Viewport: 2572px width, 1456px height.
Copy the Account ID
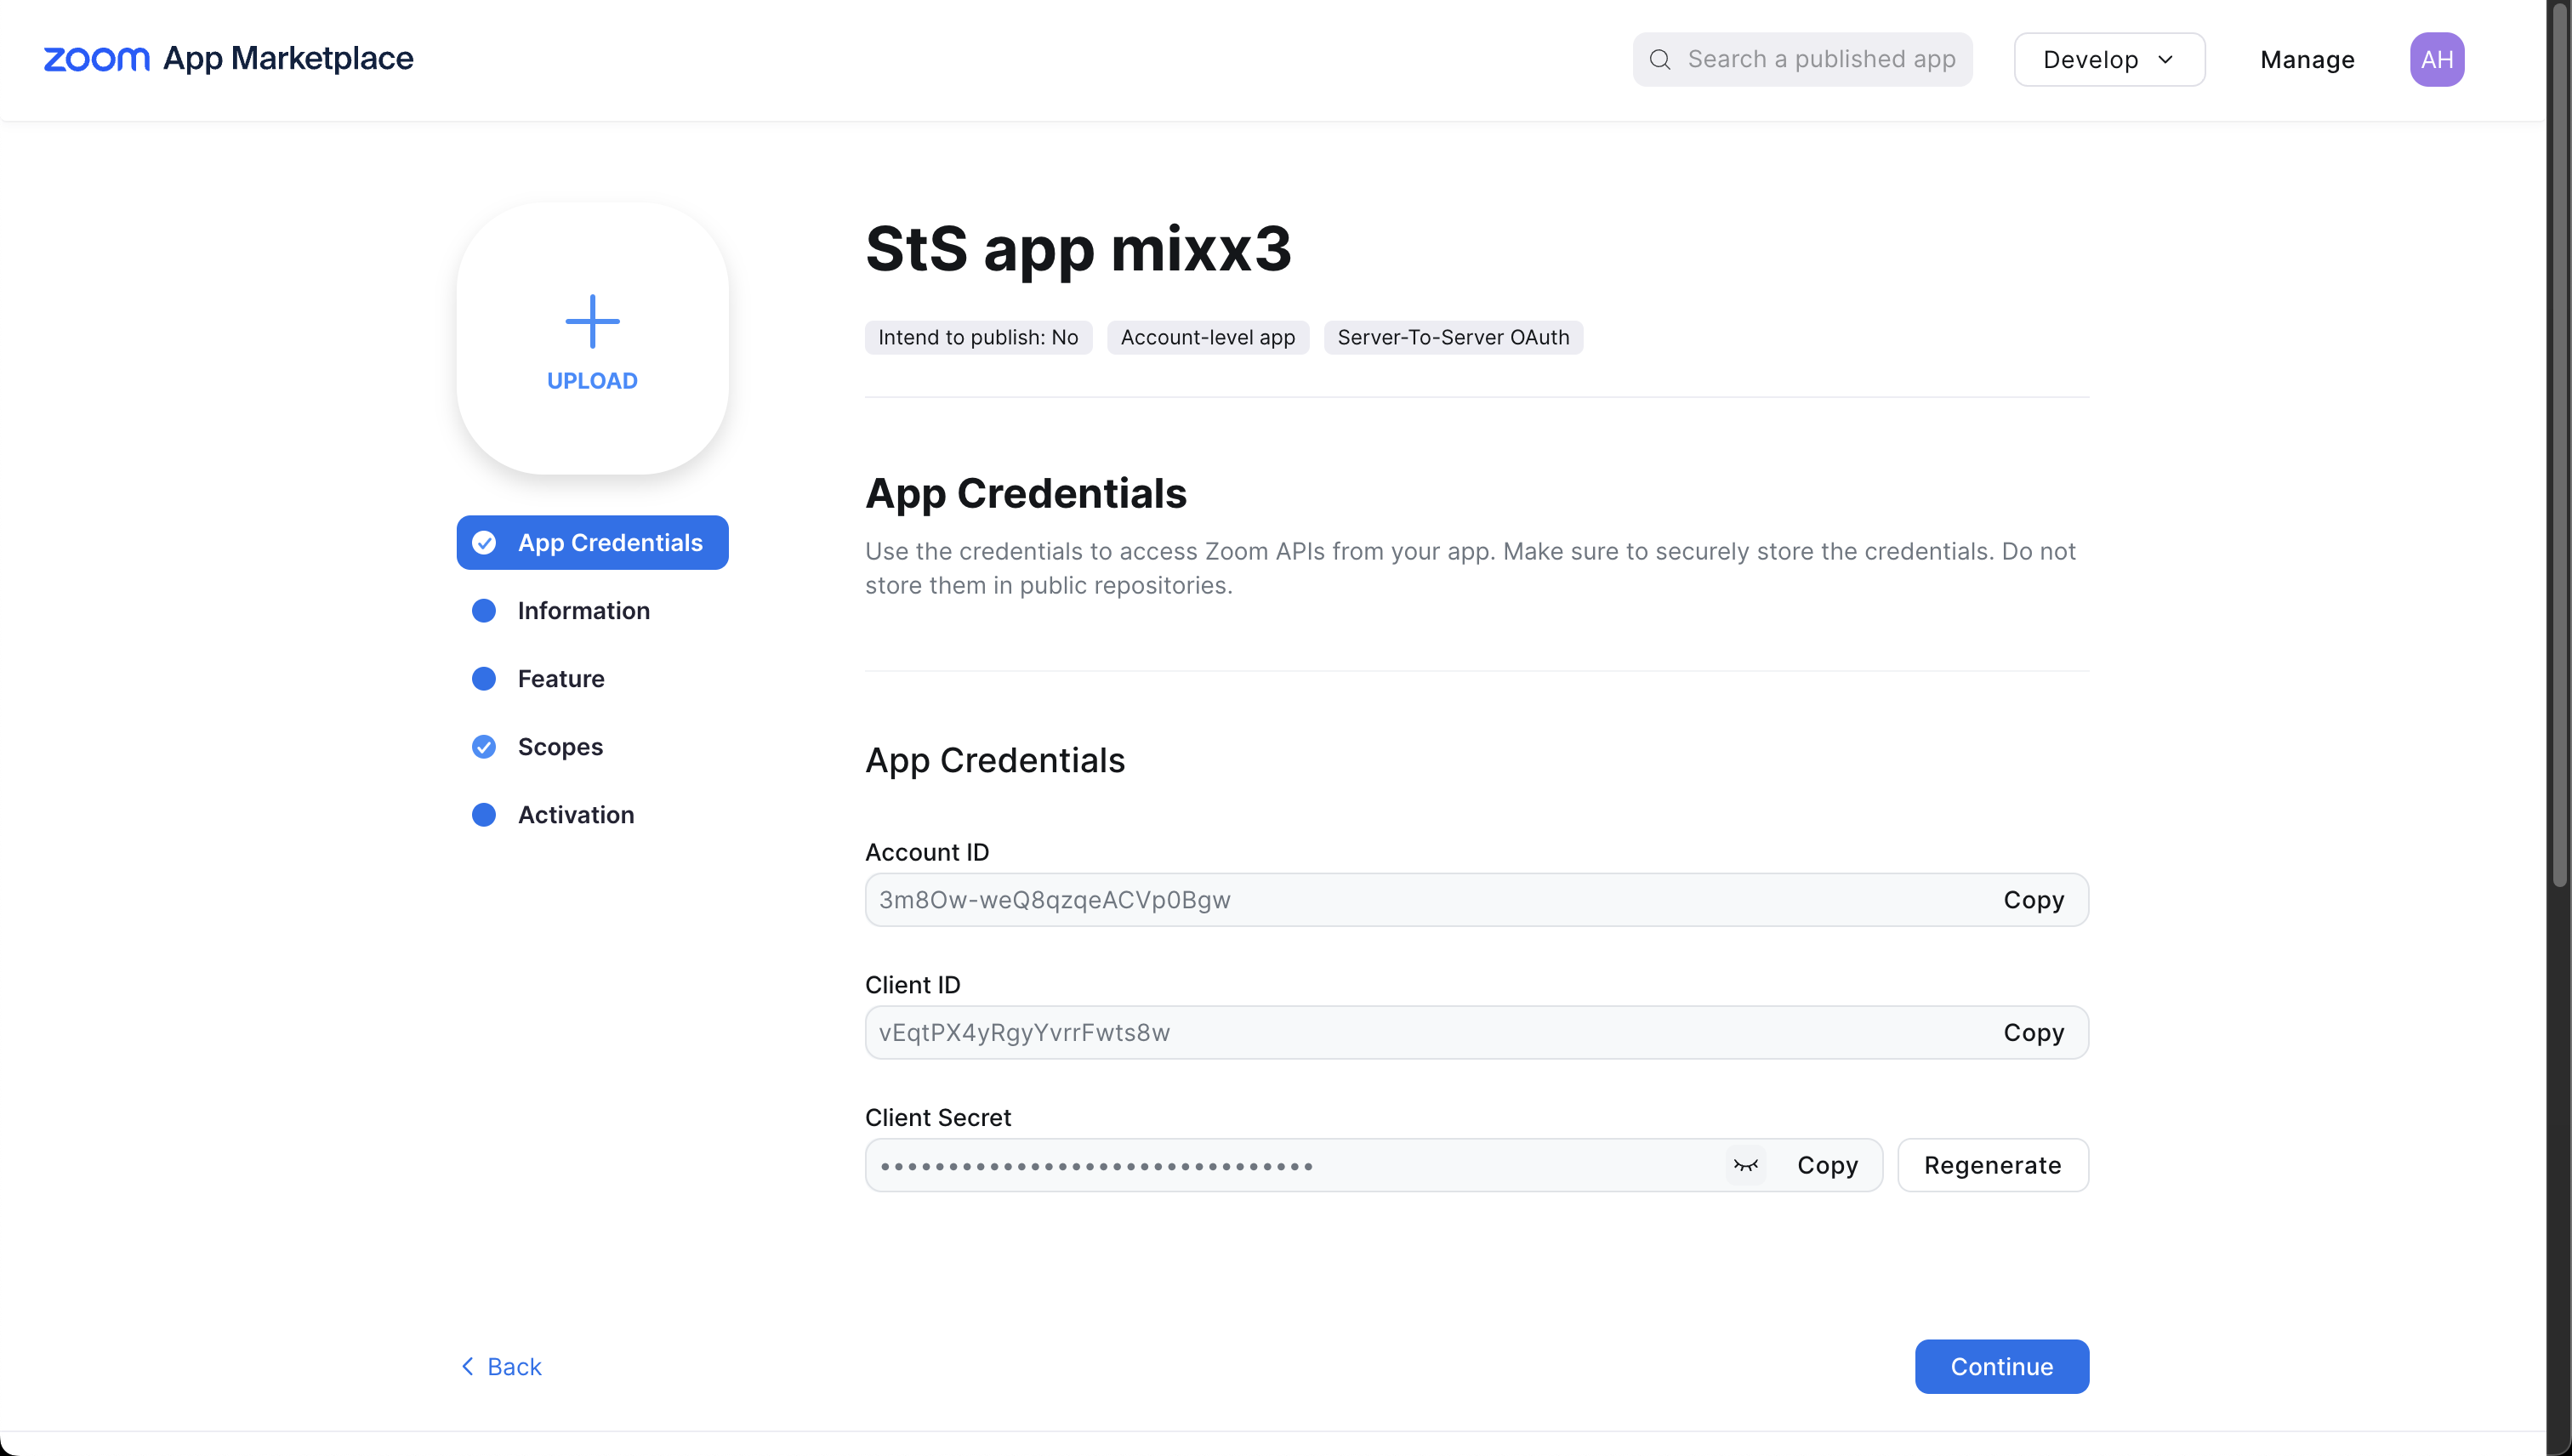pyautogui.click(x=2034, y=900)
